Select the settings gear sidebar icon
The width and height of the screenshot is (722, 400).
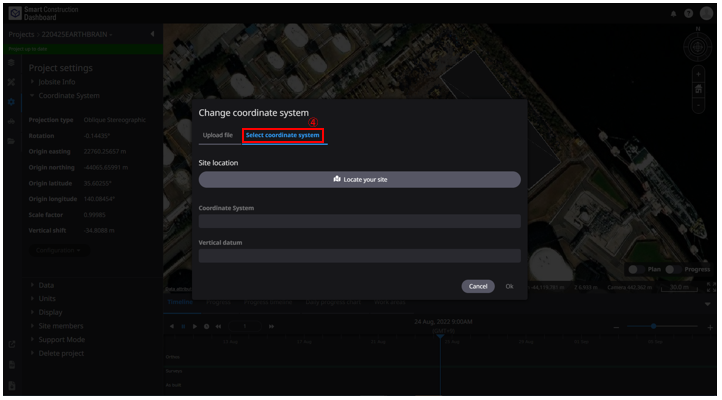[x=11, y=102]
